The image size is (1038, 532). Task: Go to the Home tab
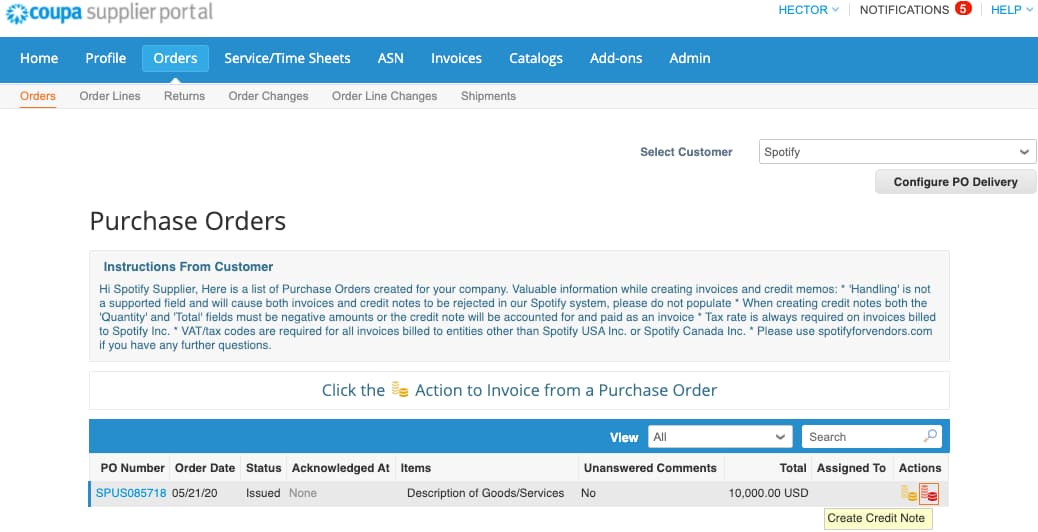39,58
